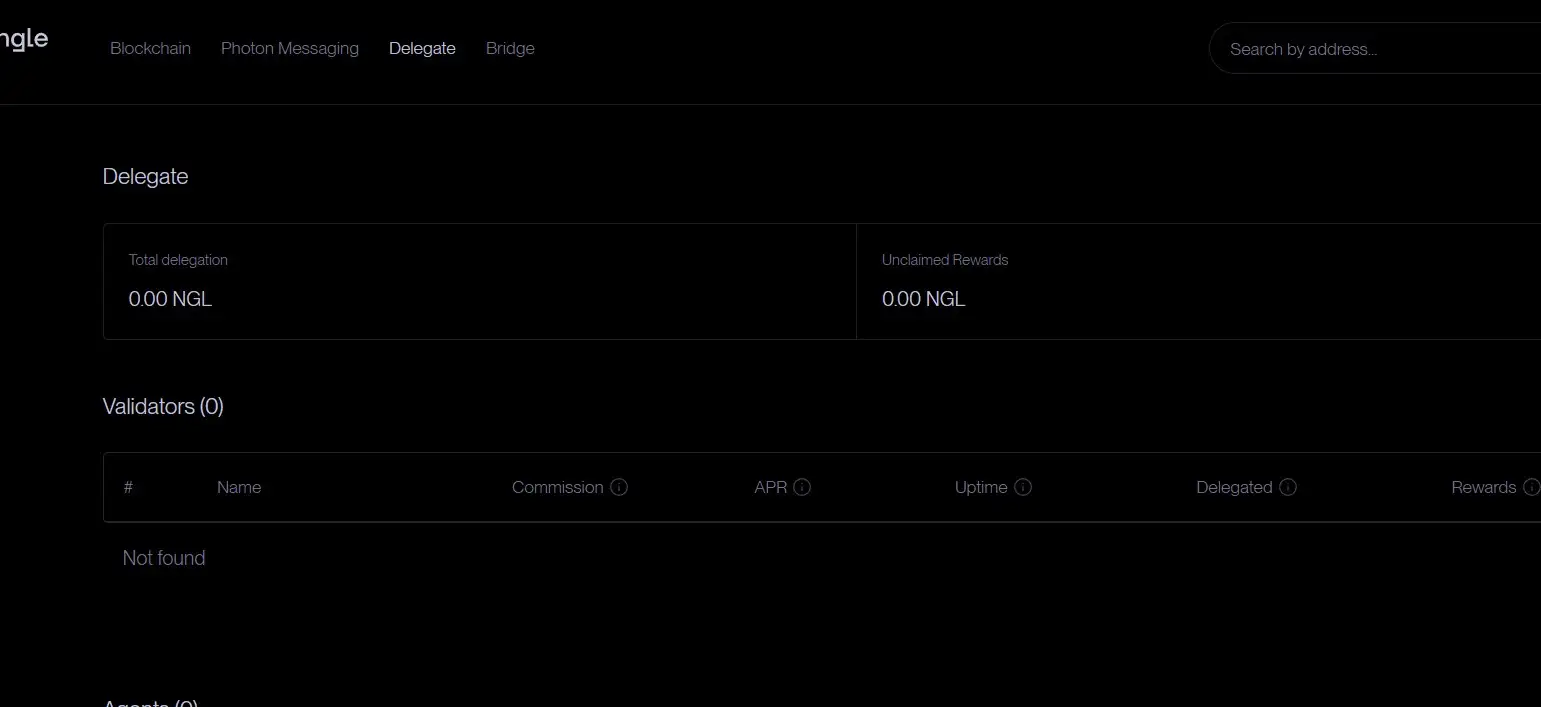
Task: Click the APR info icon
Action: (x=802, y=487)
